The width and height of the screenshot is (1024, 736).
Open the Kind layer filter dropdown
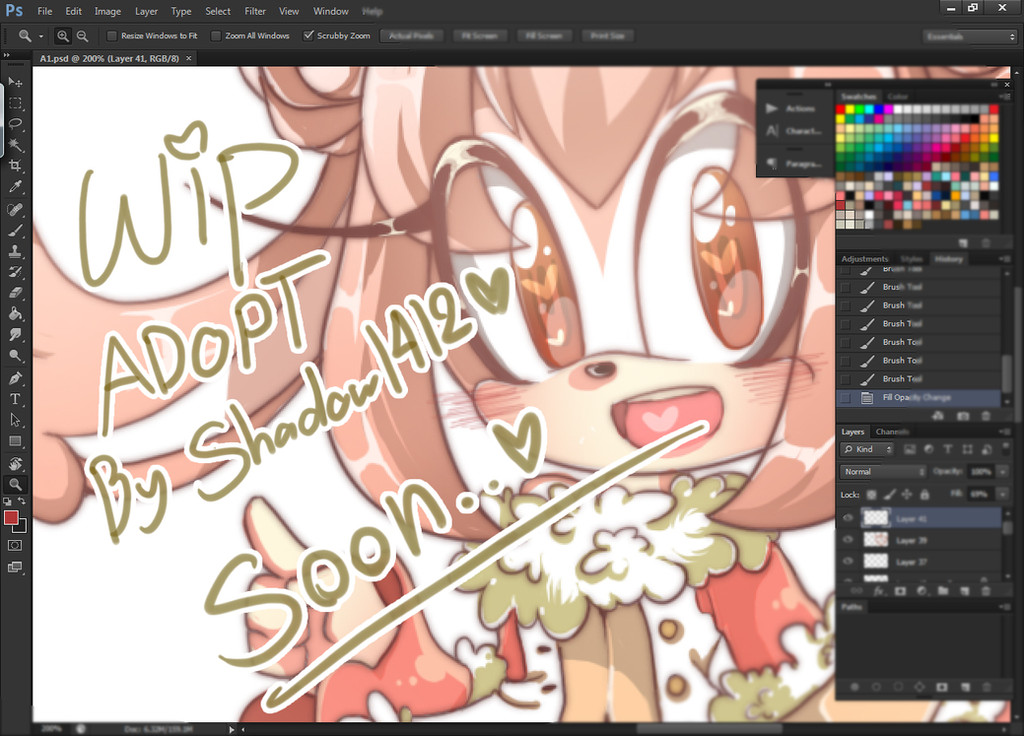coord(867,449)
